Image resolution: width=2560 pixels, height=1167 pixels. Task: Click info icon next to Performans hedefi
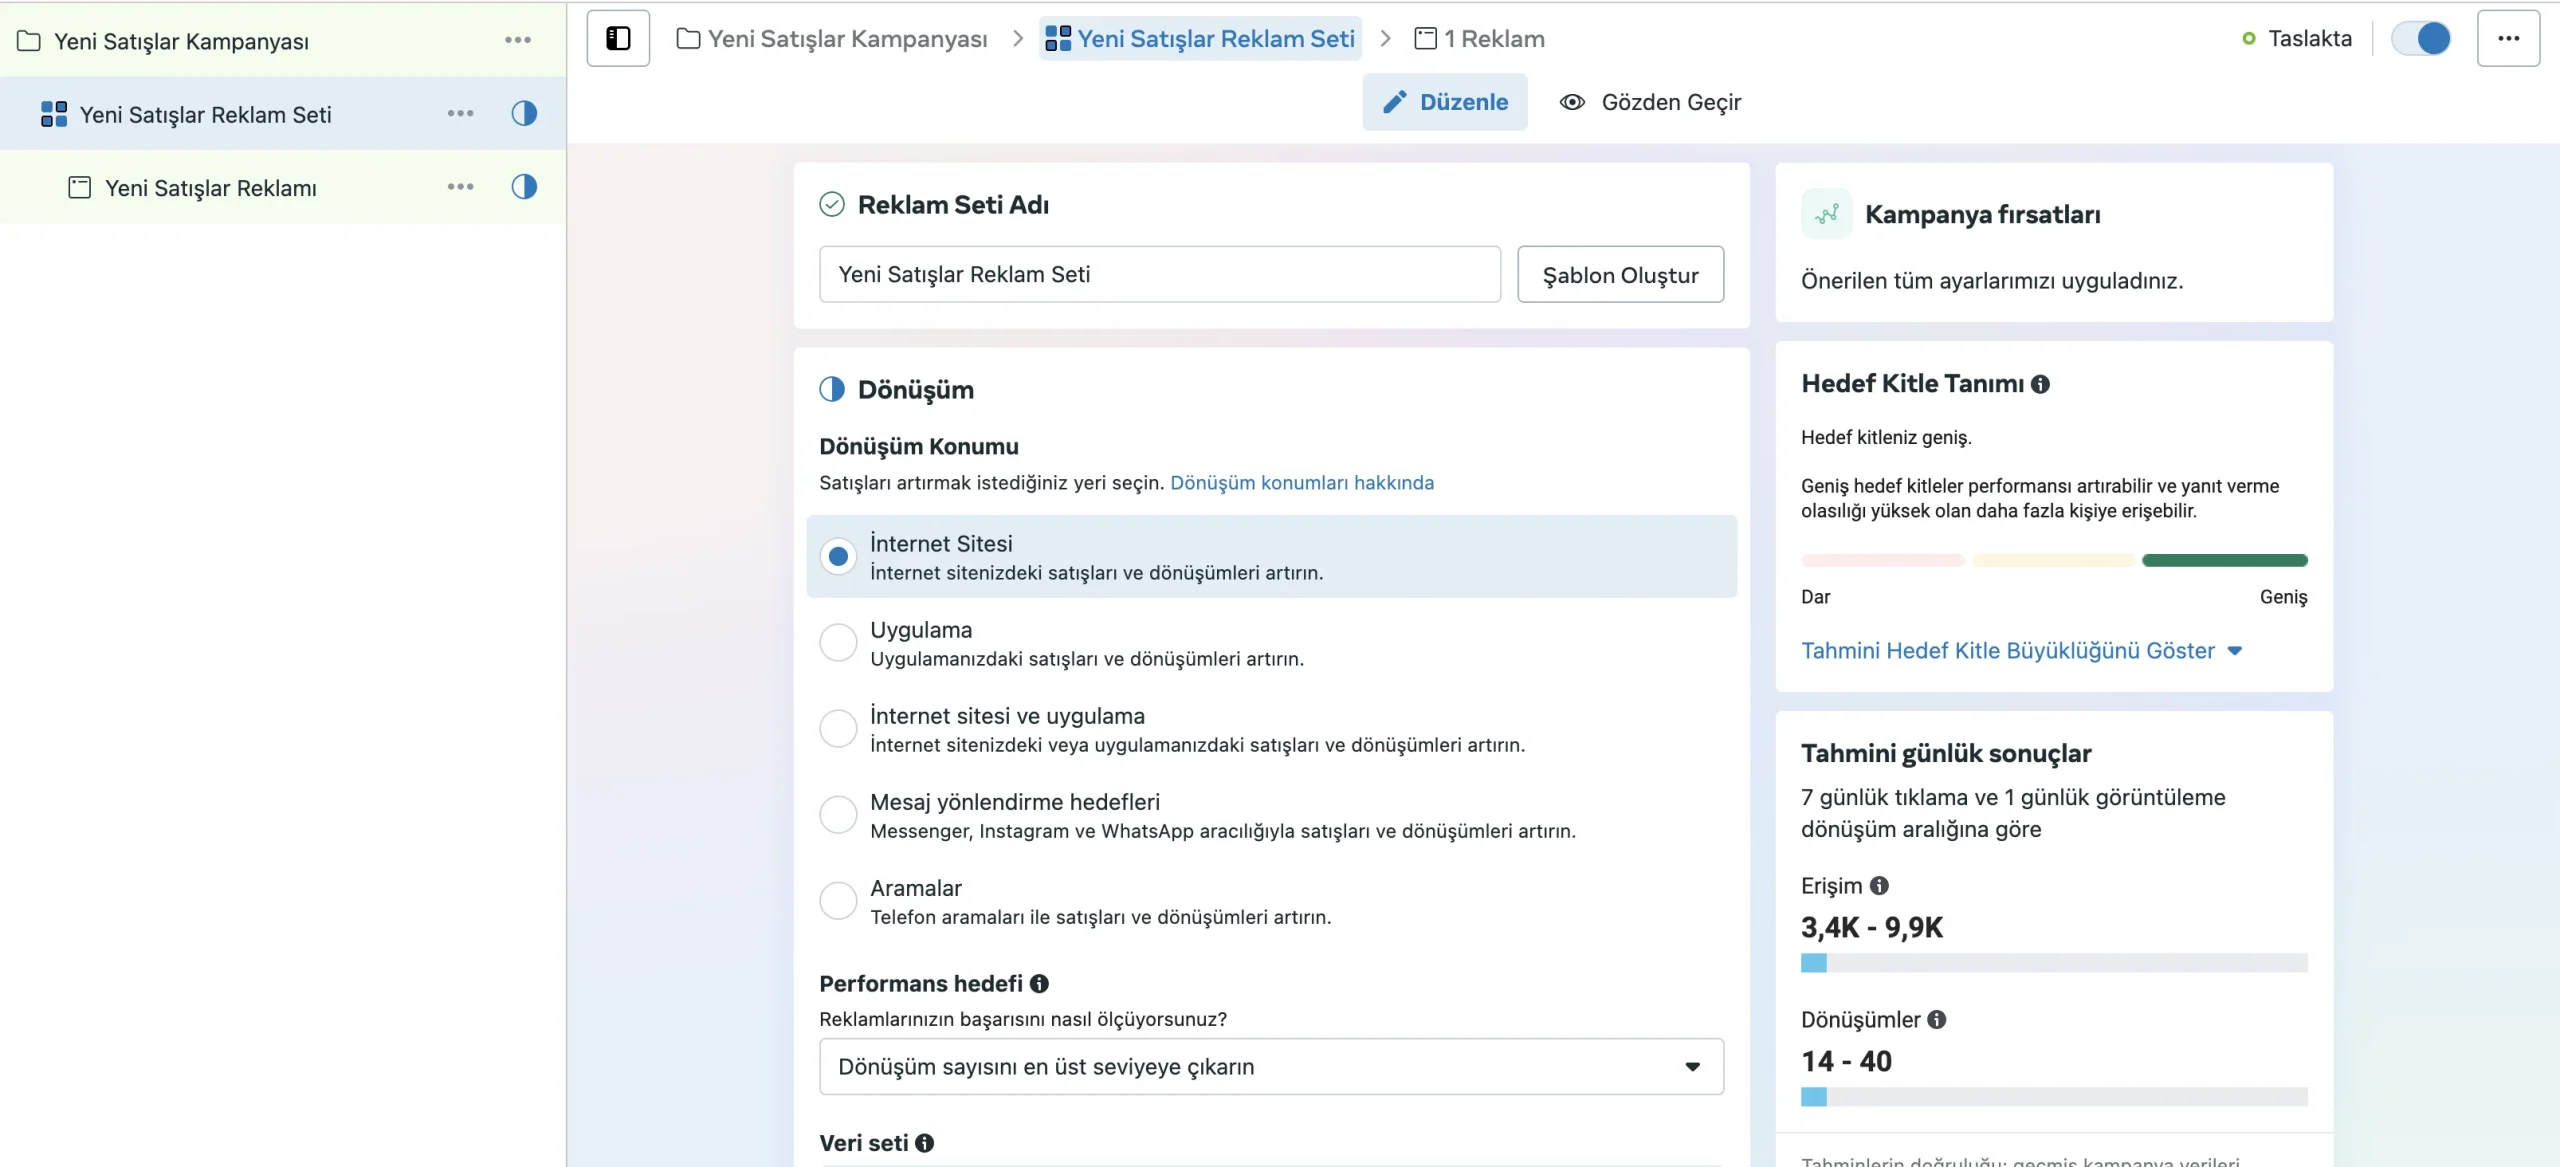1039,984
